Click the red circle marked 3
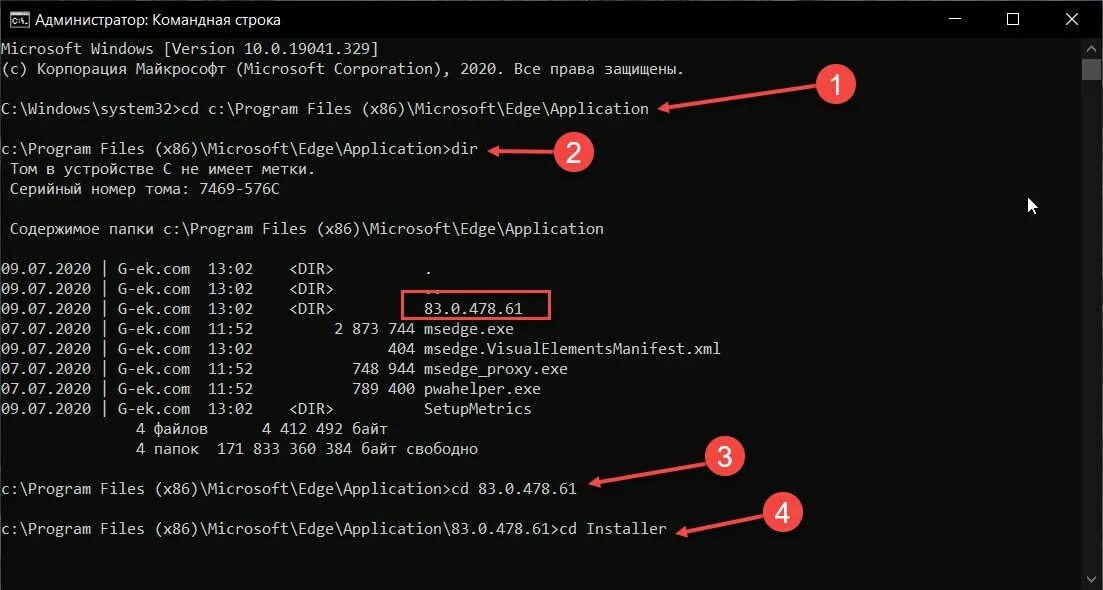Image resolution: width=1103 pixels, height=590 pixels. [x=725, y=457]
